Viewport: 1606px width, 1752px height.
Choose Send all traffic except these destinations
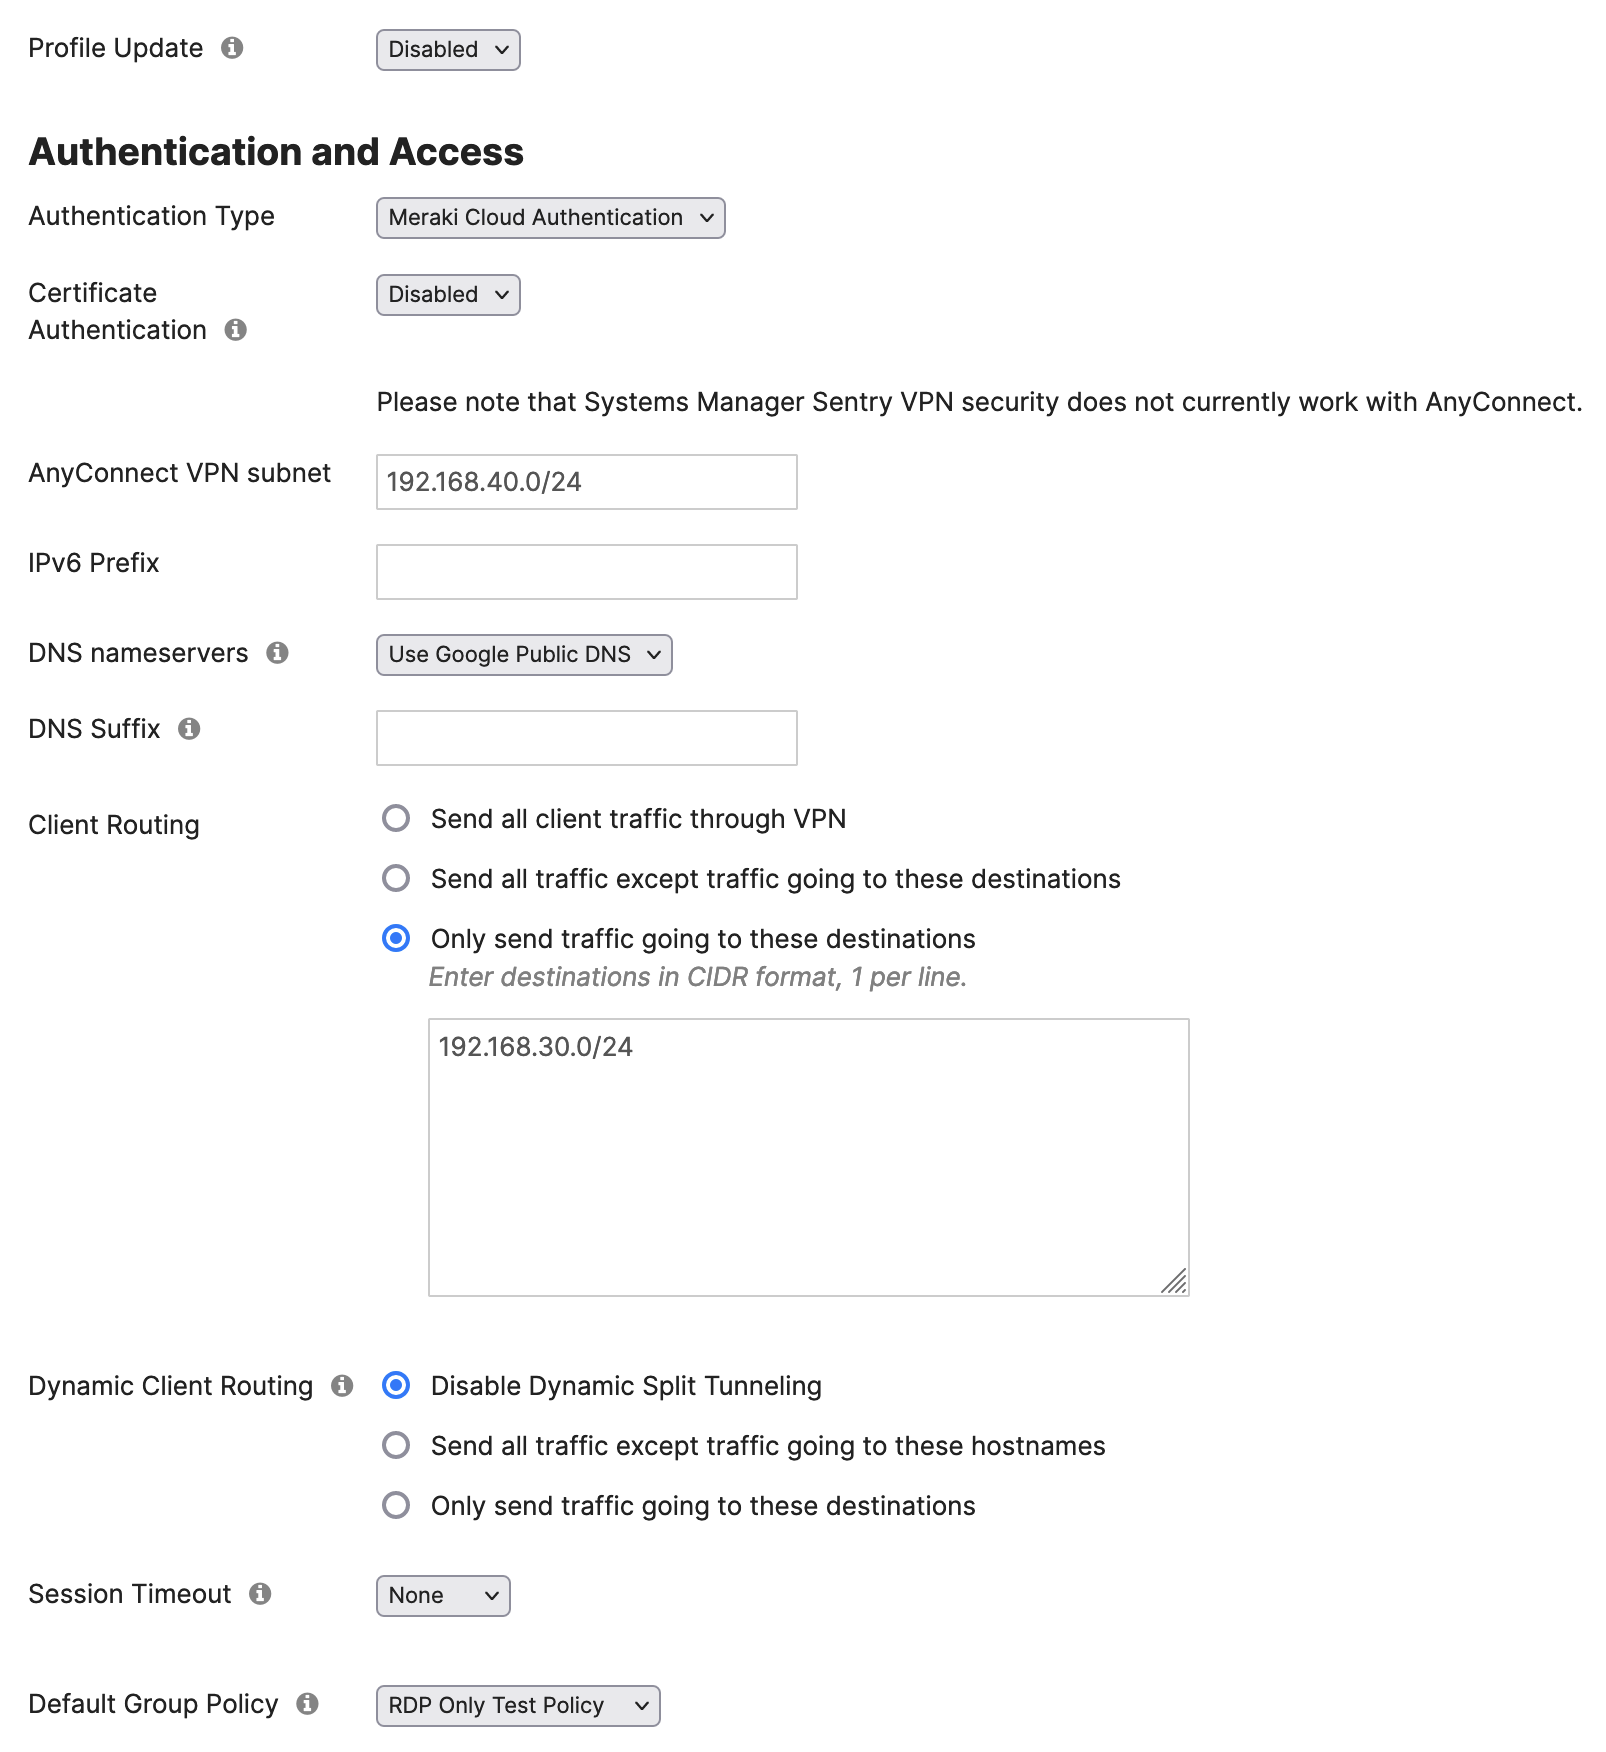pos(396,878)
